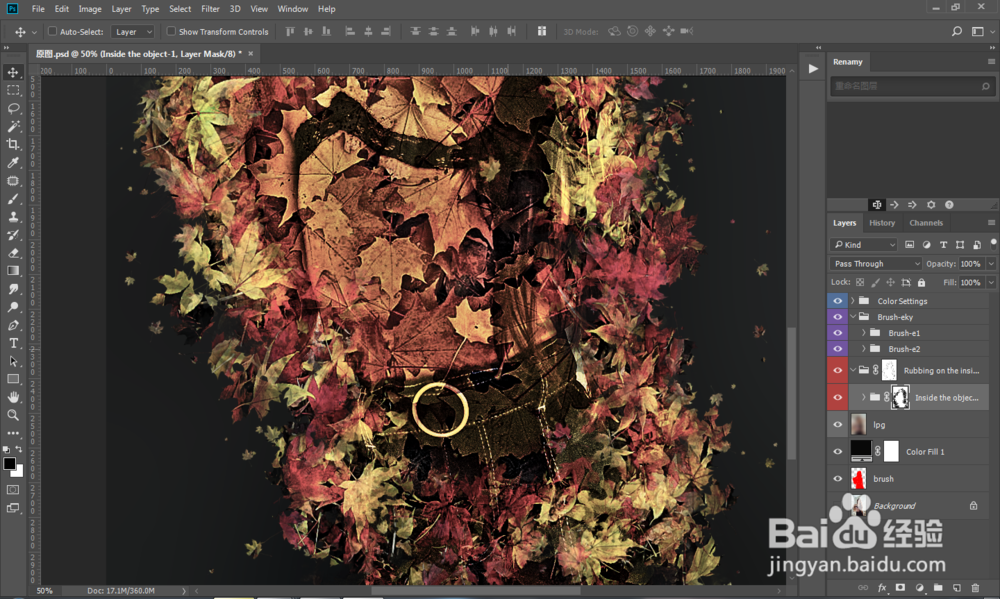
Task: Click the background color swatch
Action: coord(19,473)
